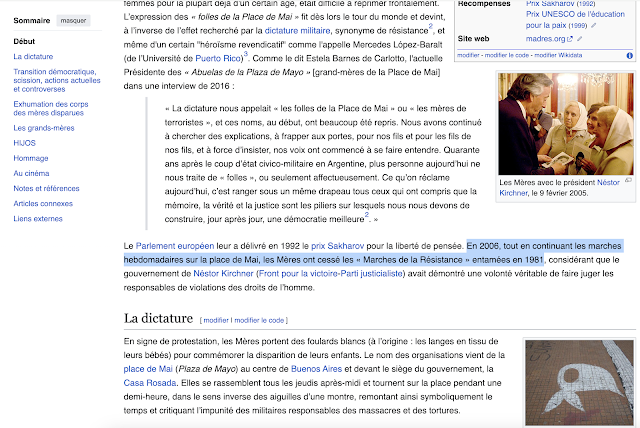The width and height of the screenshot is (640, 428).
Task: Open the prix Sakharov link in the paragraph
Action: point(337,246)
